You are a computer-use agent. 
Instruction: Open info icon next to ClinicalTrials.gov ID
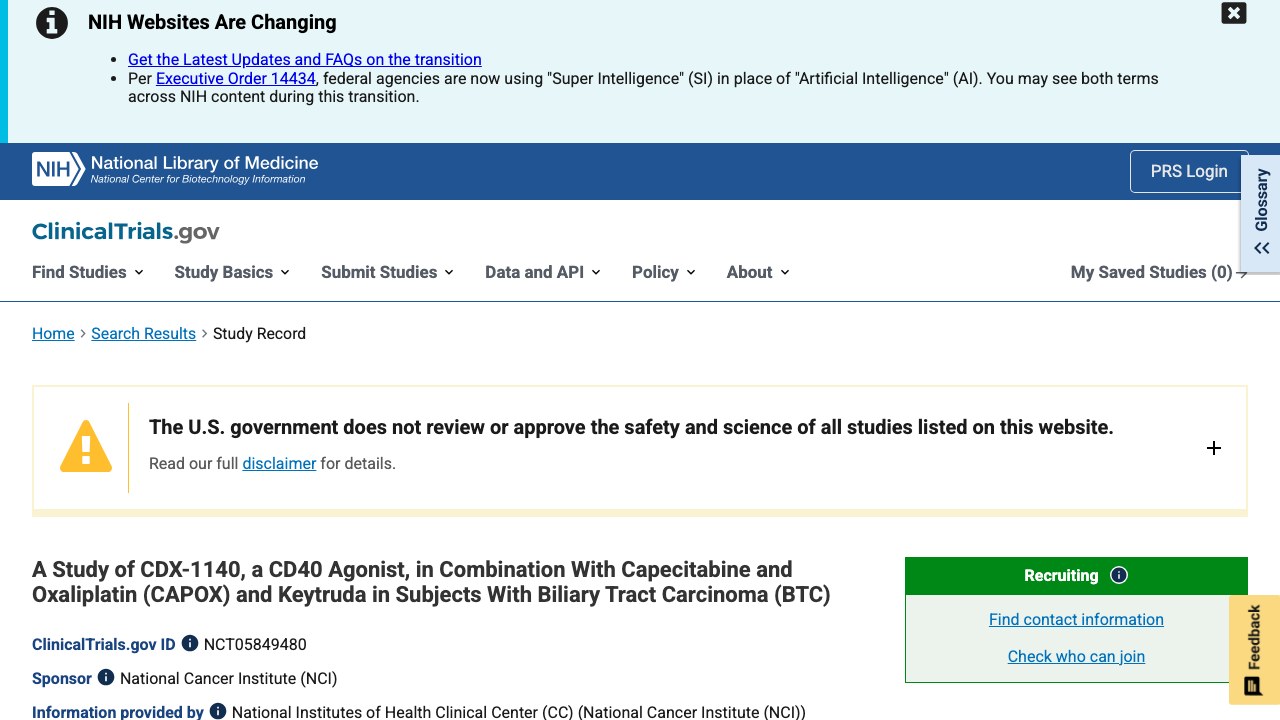click(190, 644)
